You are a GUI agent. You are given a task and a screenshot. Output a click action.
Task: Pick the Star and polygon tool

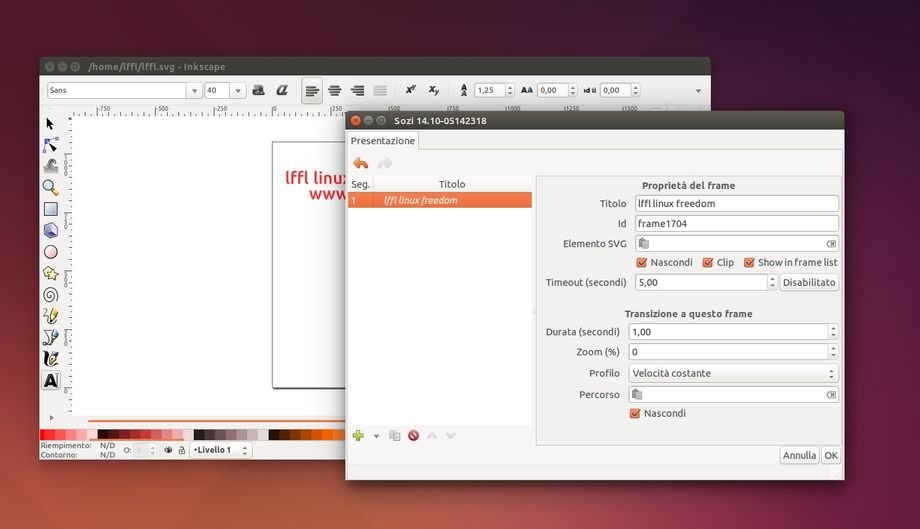pyautogui.click(x=50, y=273)
